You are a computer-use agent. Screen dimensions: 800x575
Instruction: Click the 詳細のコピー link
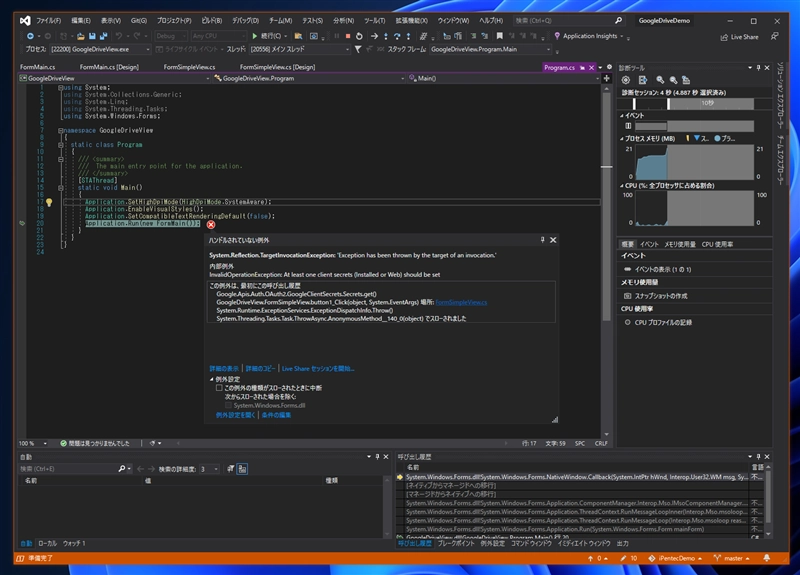[260, 369]
